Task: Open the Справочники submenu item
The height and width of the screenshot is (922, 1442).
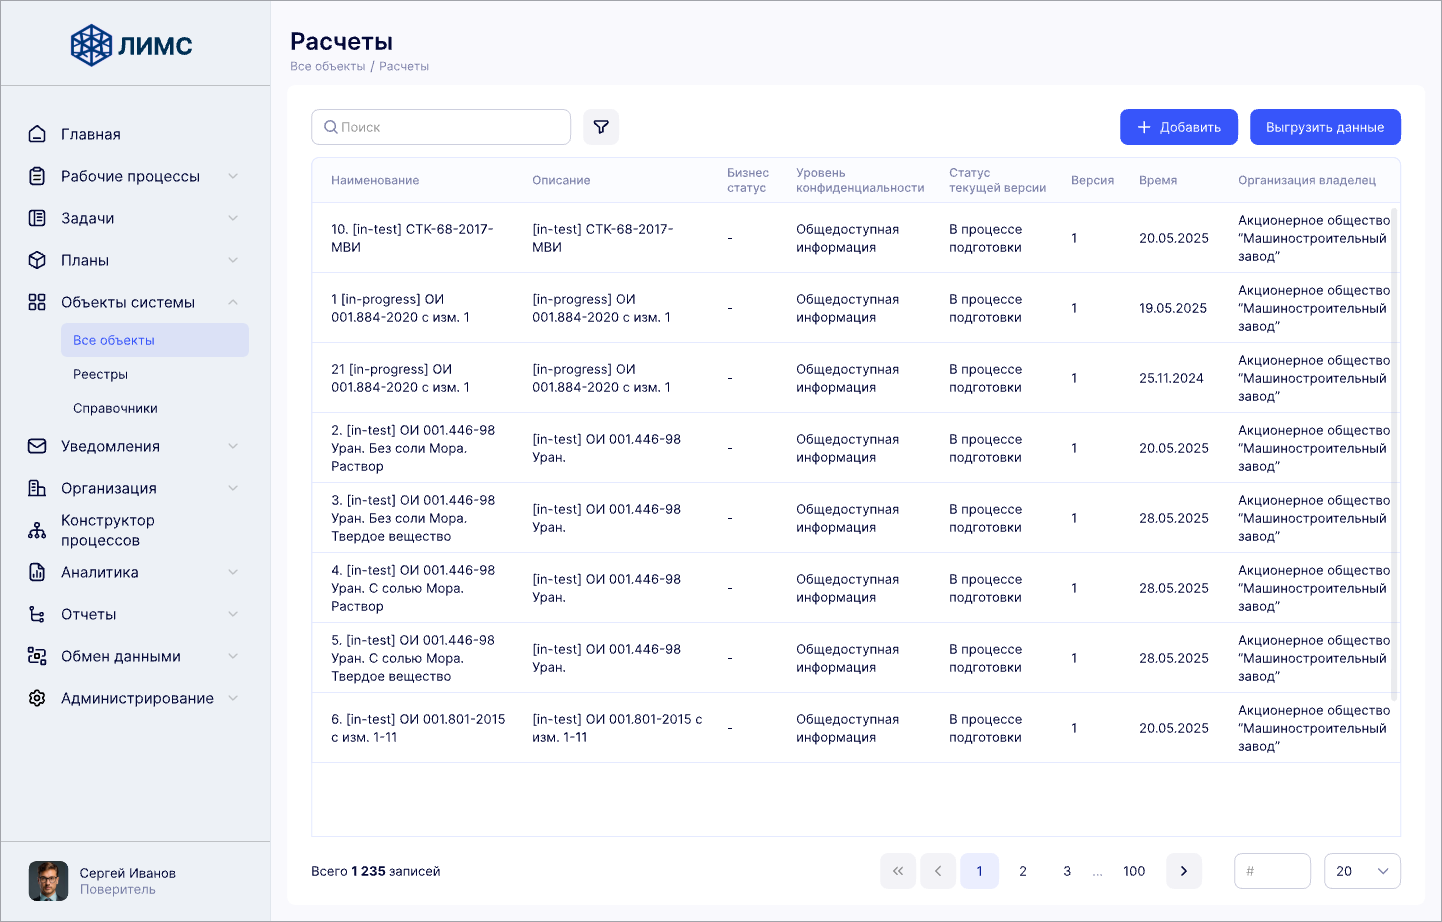Action: coord(115,408)
